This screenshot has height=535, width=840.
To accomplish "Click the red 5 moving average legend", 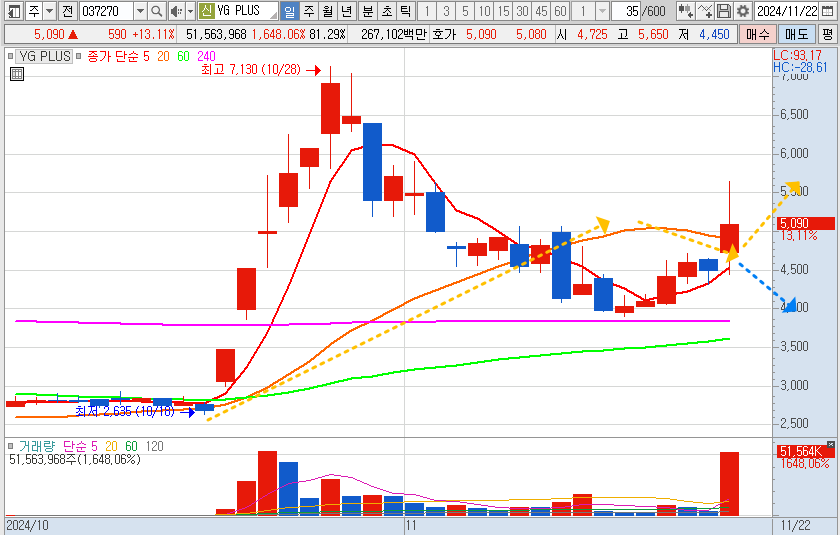I will 146,56.
